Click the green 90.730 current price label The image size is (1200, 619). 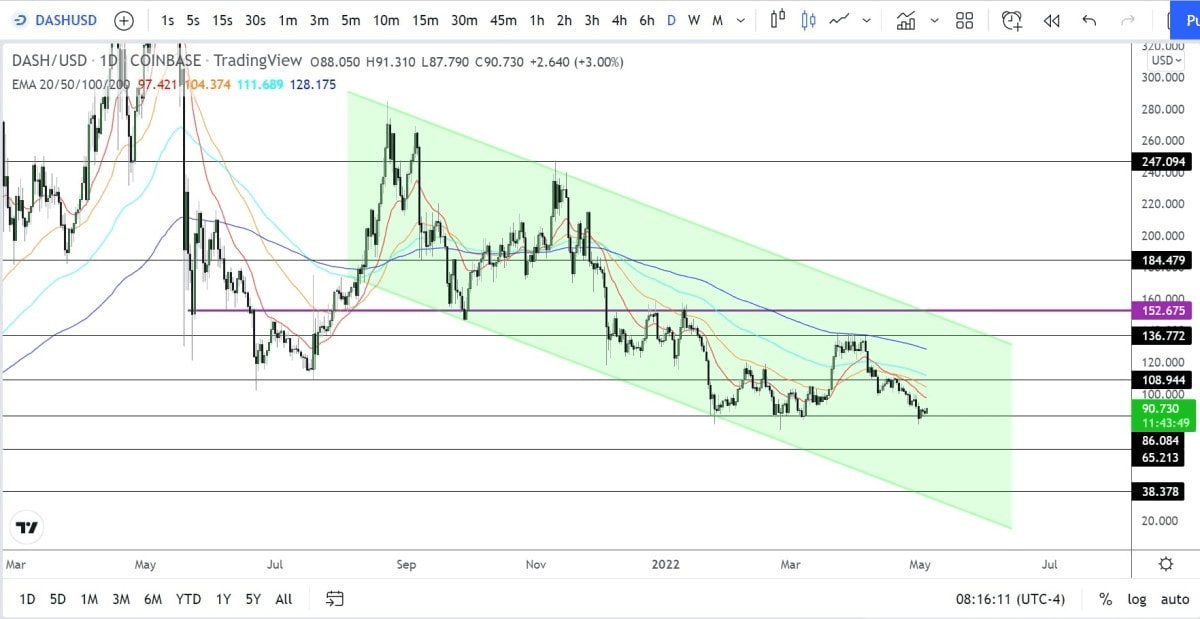1163,415
